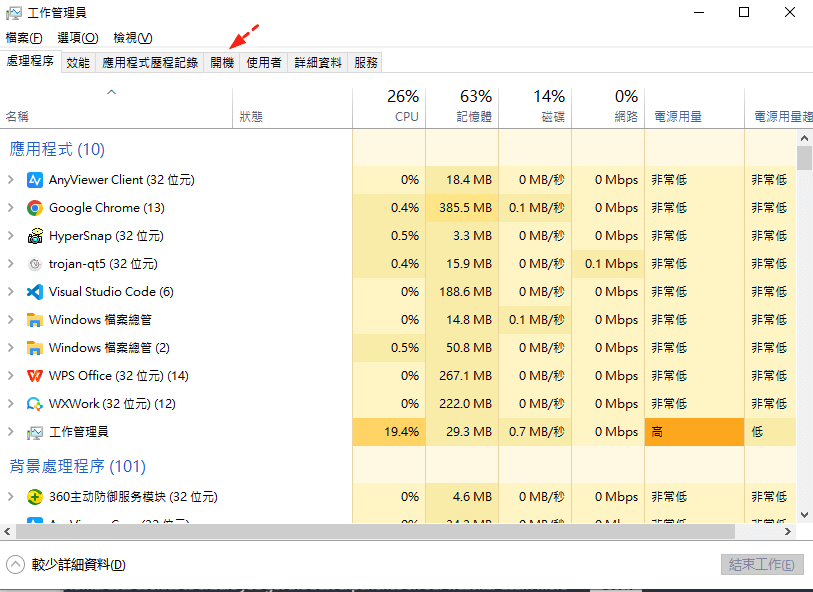Select the Visual Studio Code icon
The width and height of the screenshot is (813, 592).
[x=35, y=292]
